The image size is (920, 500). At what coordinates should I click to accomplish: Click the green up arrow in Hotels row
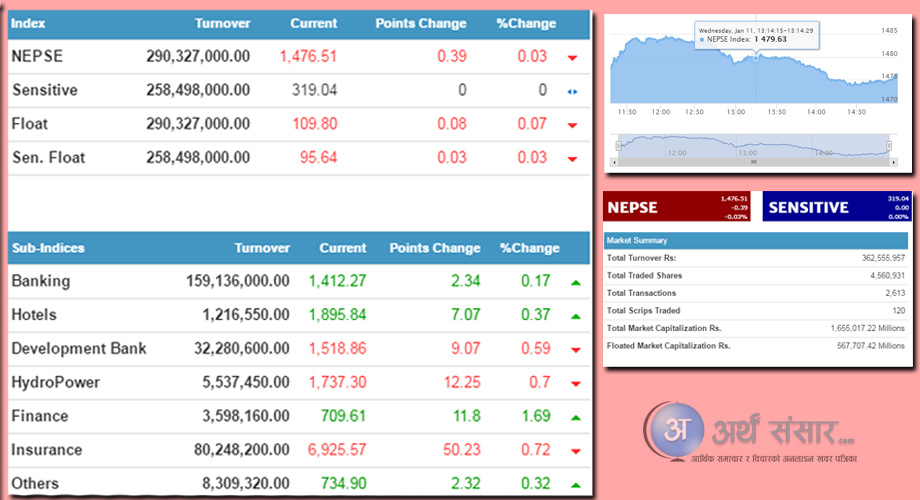(x=576, y=316)
